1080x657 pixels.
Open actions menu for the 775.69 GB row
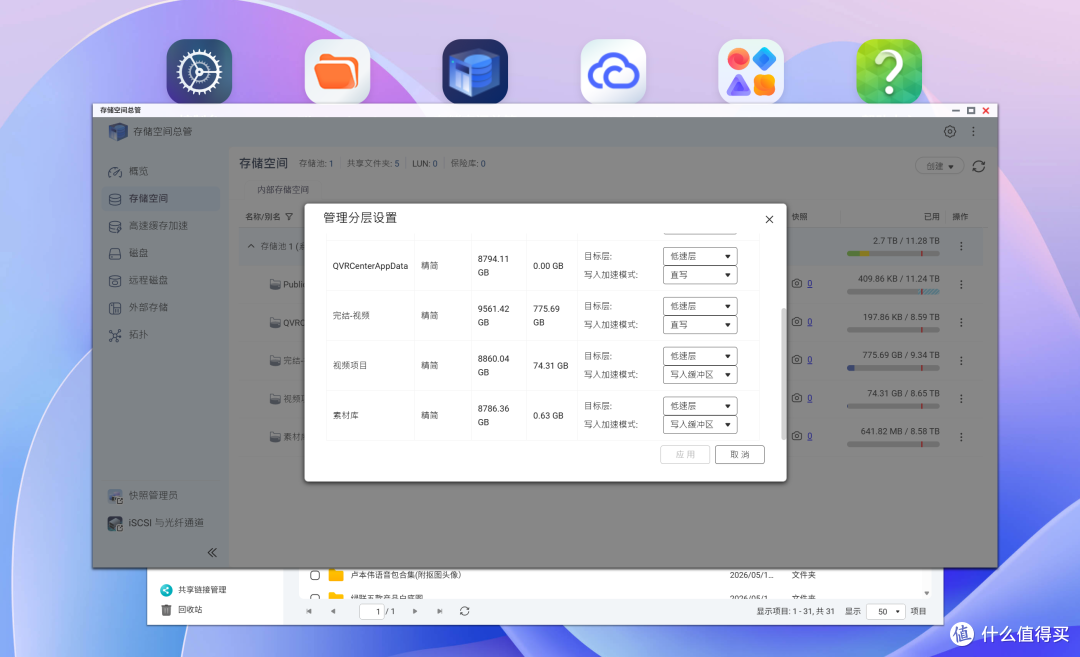coord(962,360)
